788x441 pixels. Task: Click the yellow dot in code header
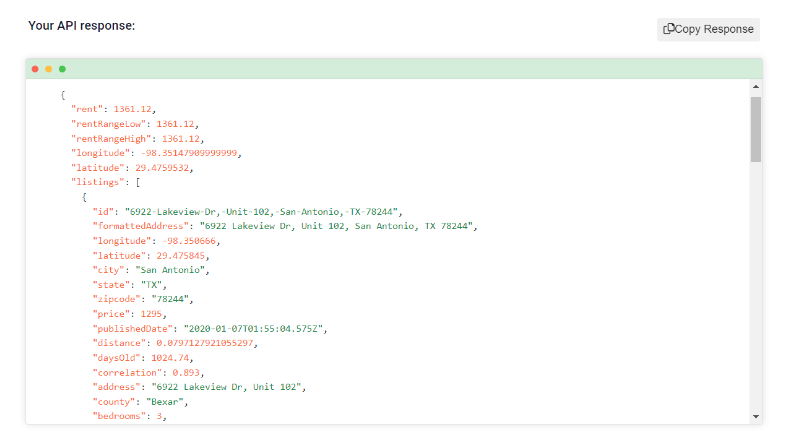click(x=49, y=69)
